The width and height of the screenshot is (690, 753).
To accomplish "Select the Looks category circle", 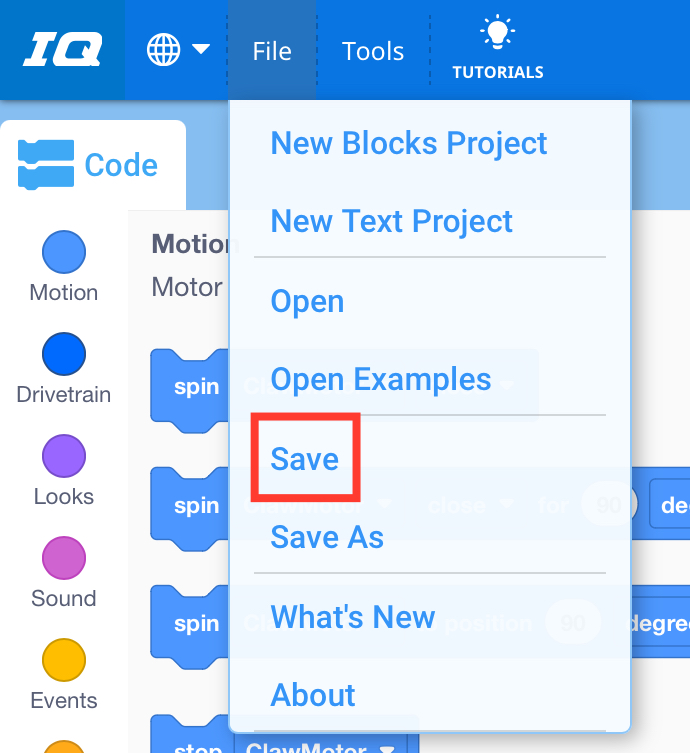I will pyautogui.click(x=64, y=456).
